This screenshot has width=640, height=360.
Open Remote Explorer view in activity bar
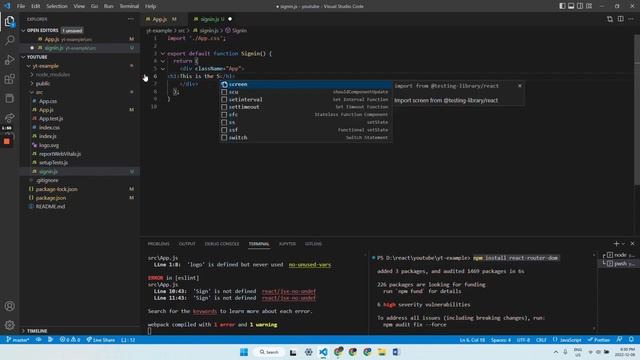9,98
